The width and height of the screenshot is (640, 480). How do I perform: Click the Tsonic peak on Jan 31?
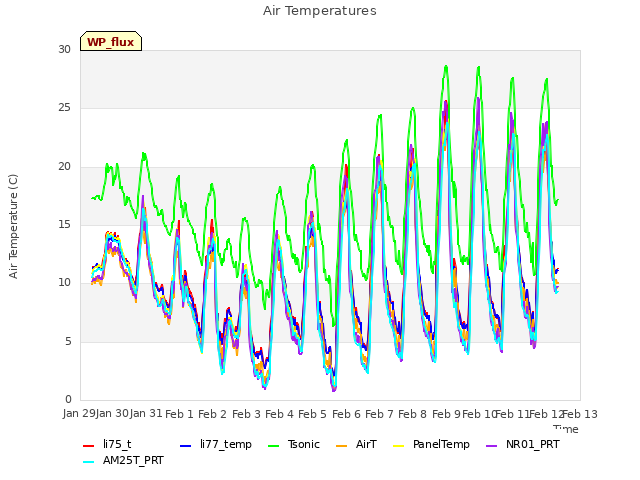pos(144,153)
